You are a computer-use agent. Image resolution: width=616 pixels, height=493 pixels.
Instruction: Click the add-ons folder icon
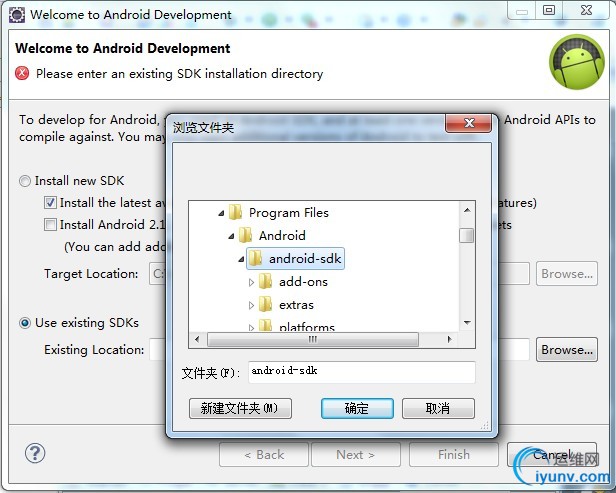[265, 281]
